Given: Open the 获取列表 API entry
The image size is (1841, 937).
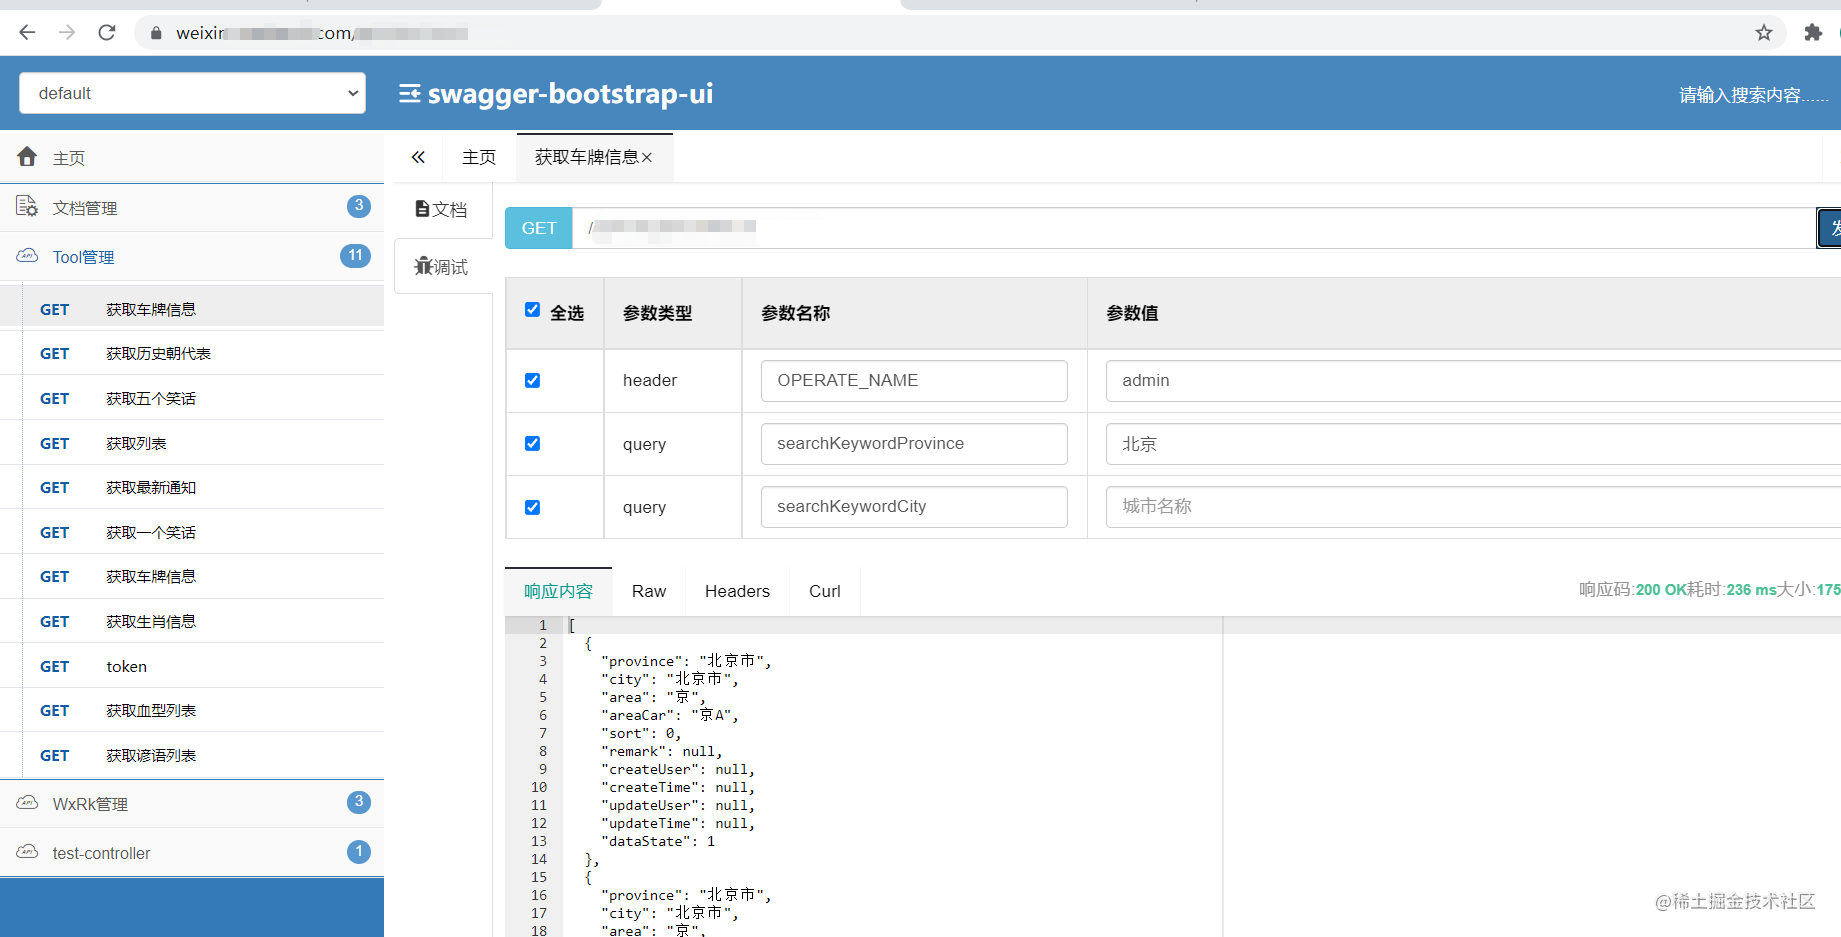Looking at the screenshot, I should pos(192,443).
